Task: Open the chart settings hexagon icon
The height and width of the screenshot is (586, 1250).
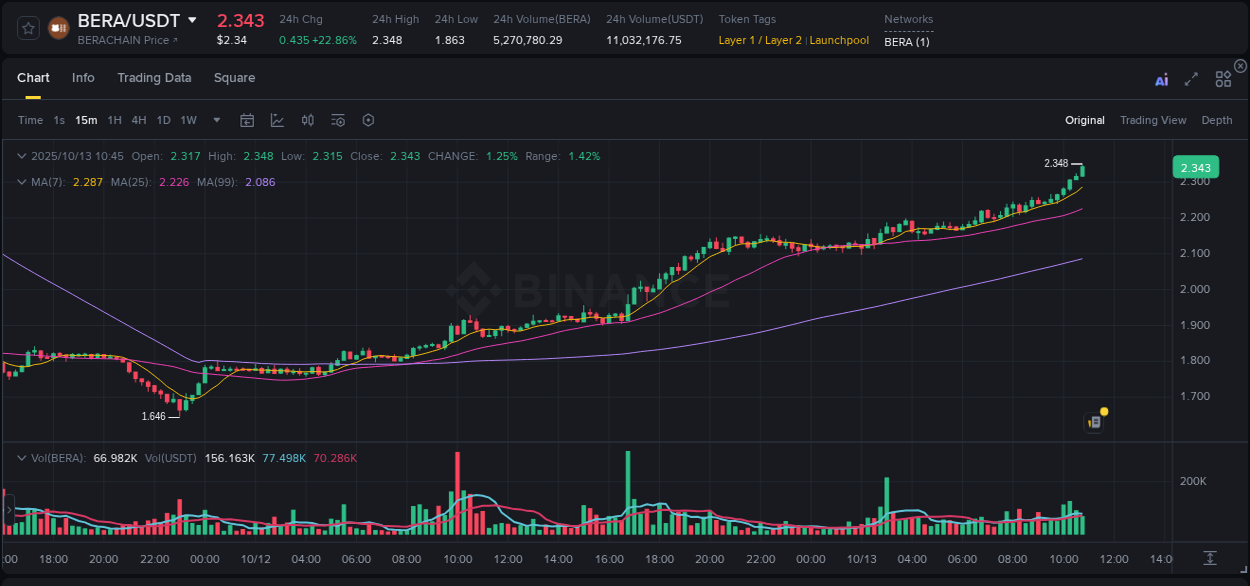Action: [368, 119]
